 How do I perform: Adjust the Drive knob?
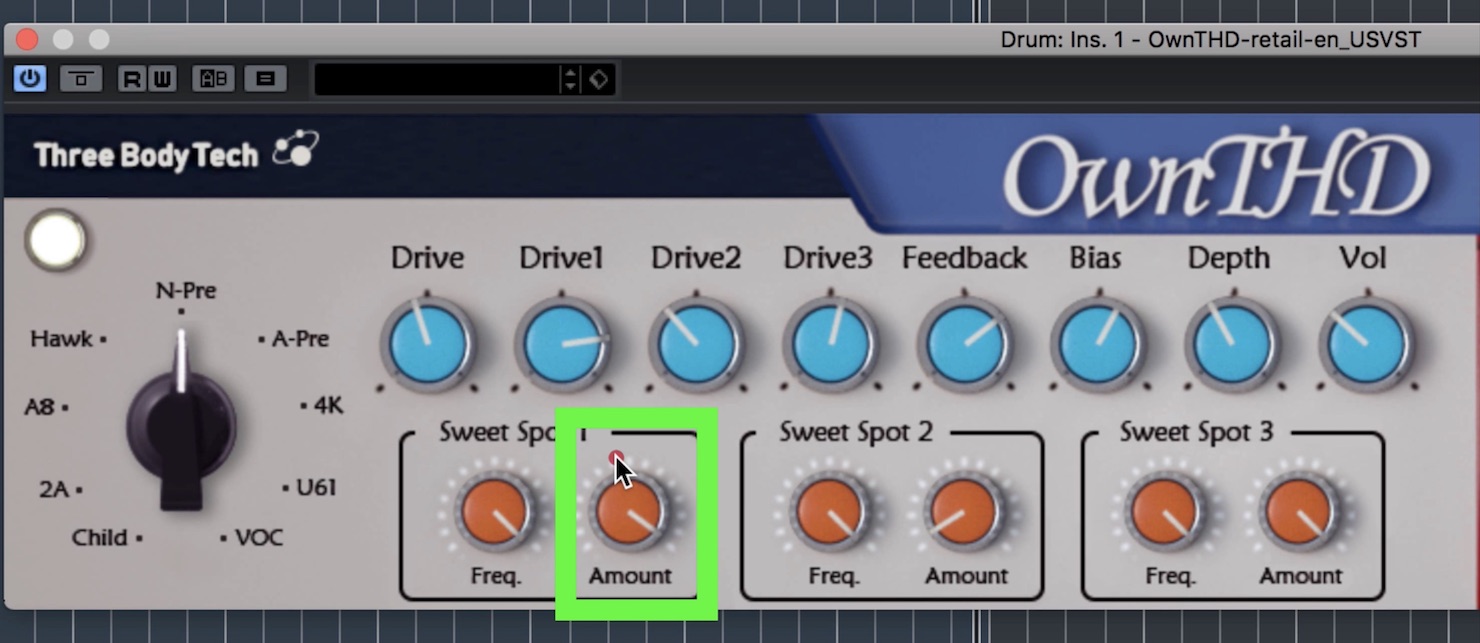[427, 345]
